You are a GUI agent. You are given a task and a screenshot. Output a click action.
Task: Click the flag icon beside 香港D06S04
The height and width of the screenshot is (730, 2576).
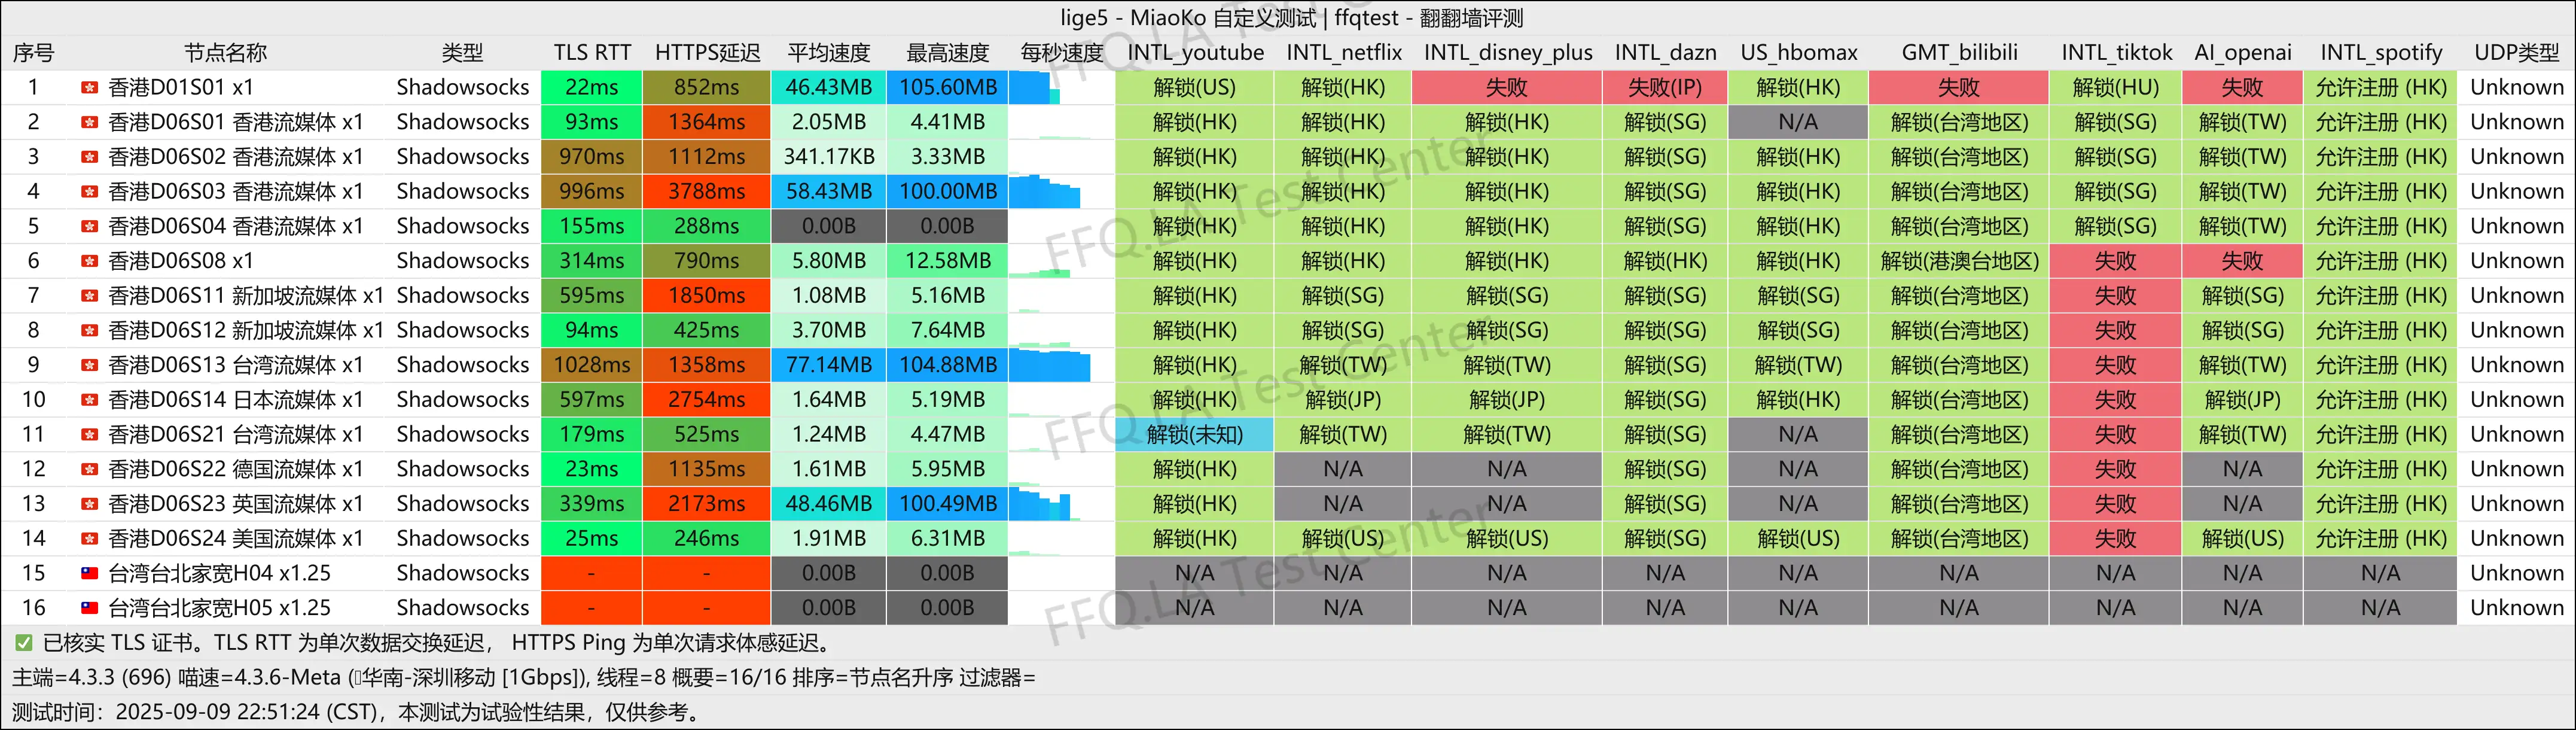90,226
